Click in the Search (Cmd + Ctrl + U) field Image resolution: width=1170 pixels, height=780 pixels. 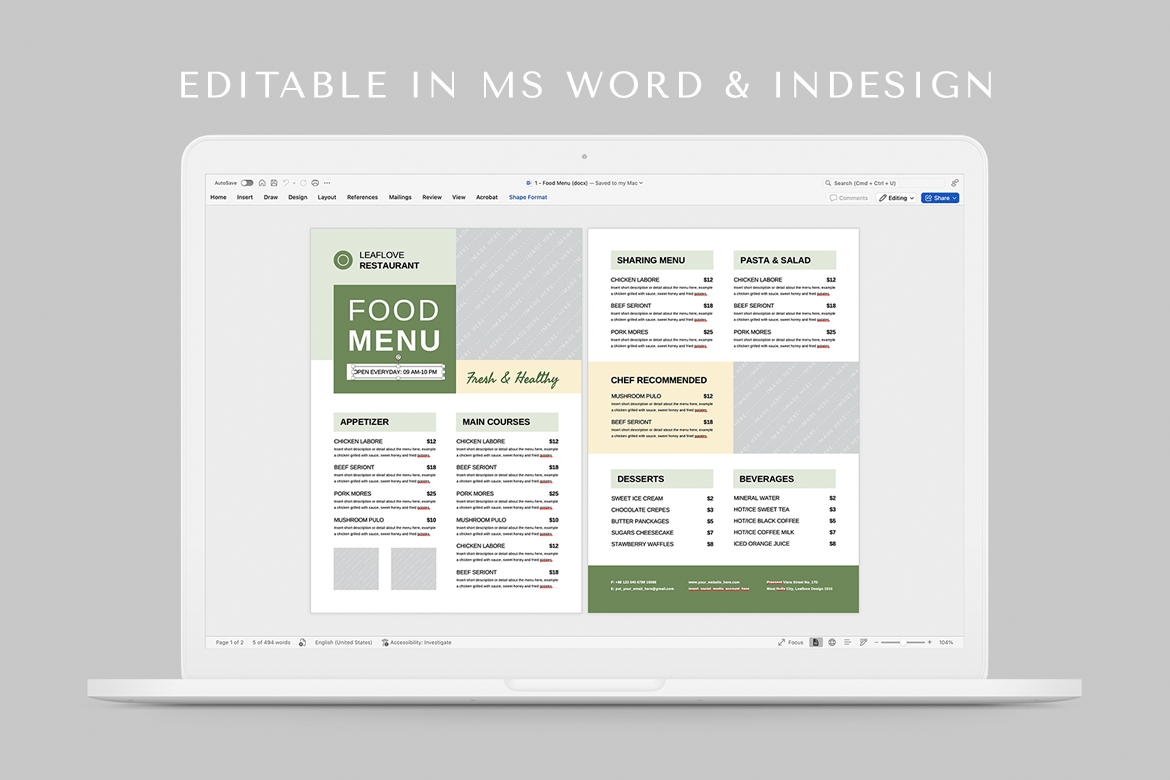[x=884, y=183]
